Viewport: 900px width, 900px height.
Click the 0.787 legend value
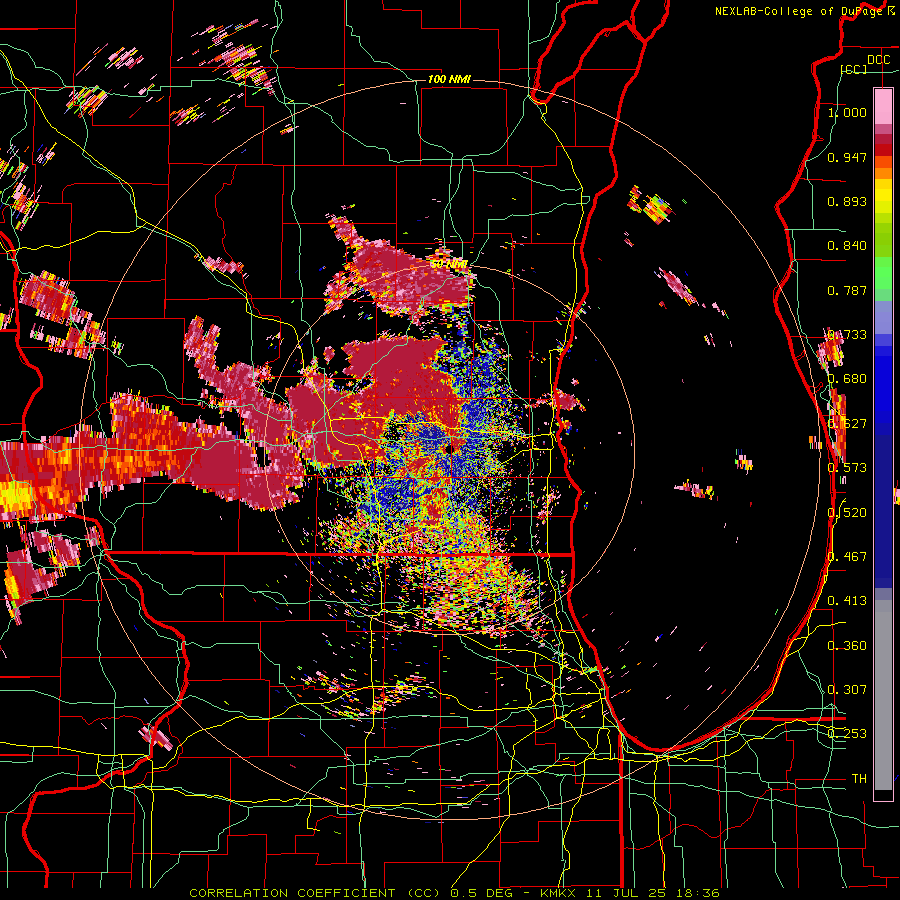(x=847, y=290)
